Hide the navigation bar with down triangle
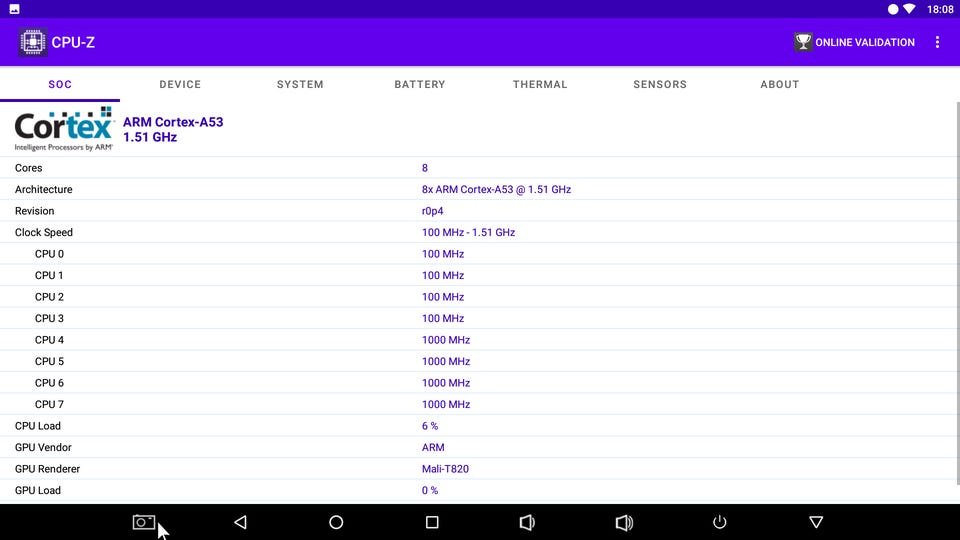 tap(816, 522)
